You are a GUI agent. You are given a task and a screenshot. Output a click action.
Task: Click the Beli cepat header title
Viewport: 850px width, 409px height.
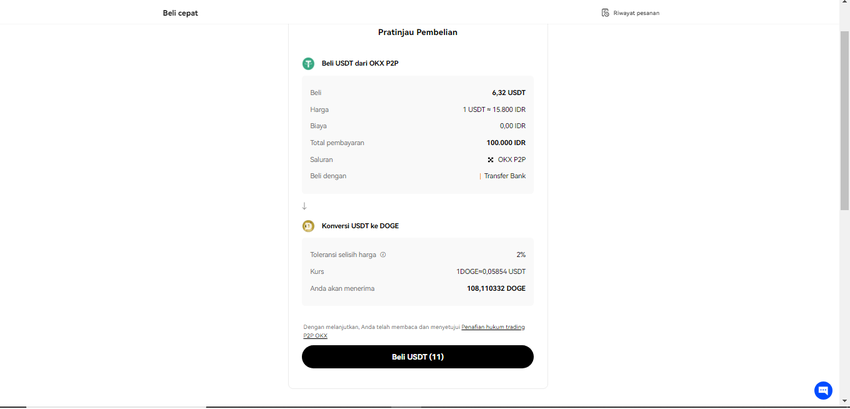pyautogui.click(x=180, y=13)
